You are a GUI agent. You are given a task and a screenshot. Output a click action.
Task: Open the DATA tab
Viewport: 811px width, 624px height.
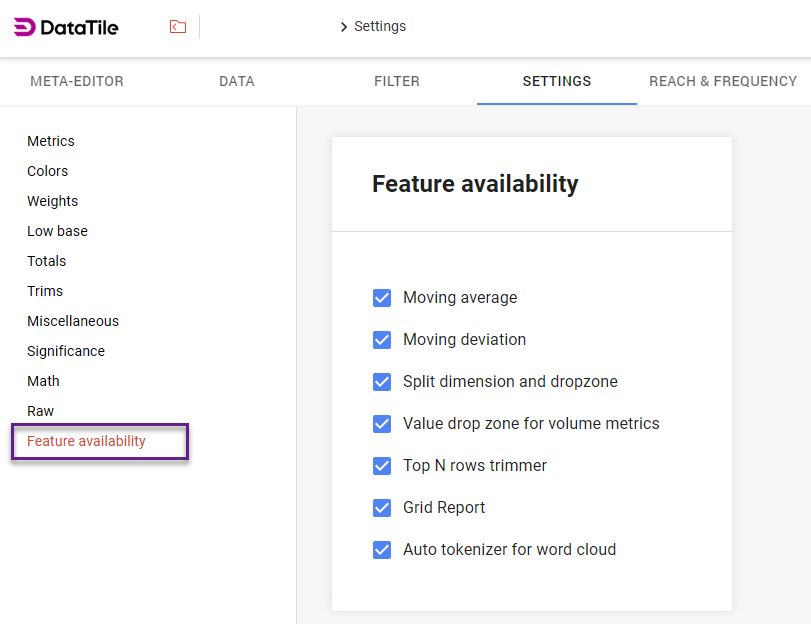click(236, 81)
